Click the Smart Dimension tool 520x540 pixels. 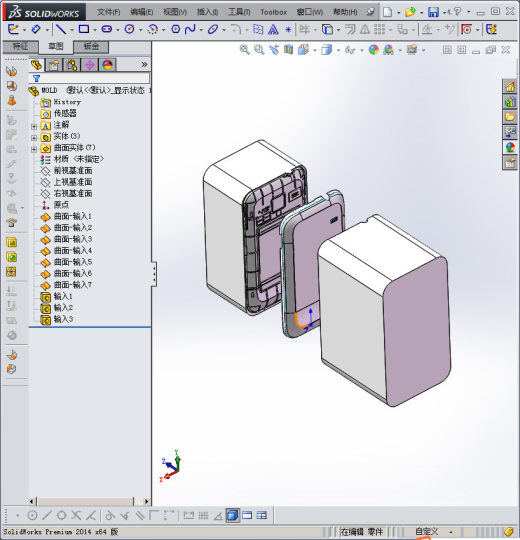click(35, 29)
